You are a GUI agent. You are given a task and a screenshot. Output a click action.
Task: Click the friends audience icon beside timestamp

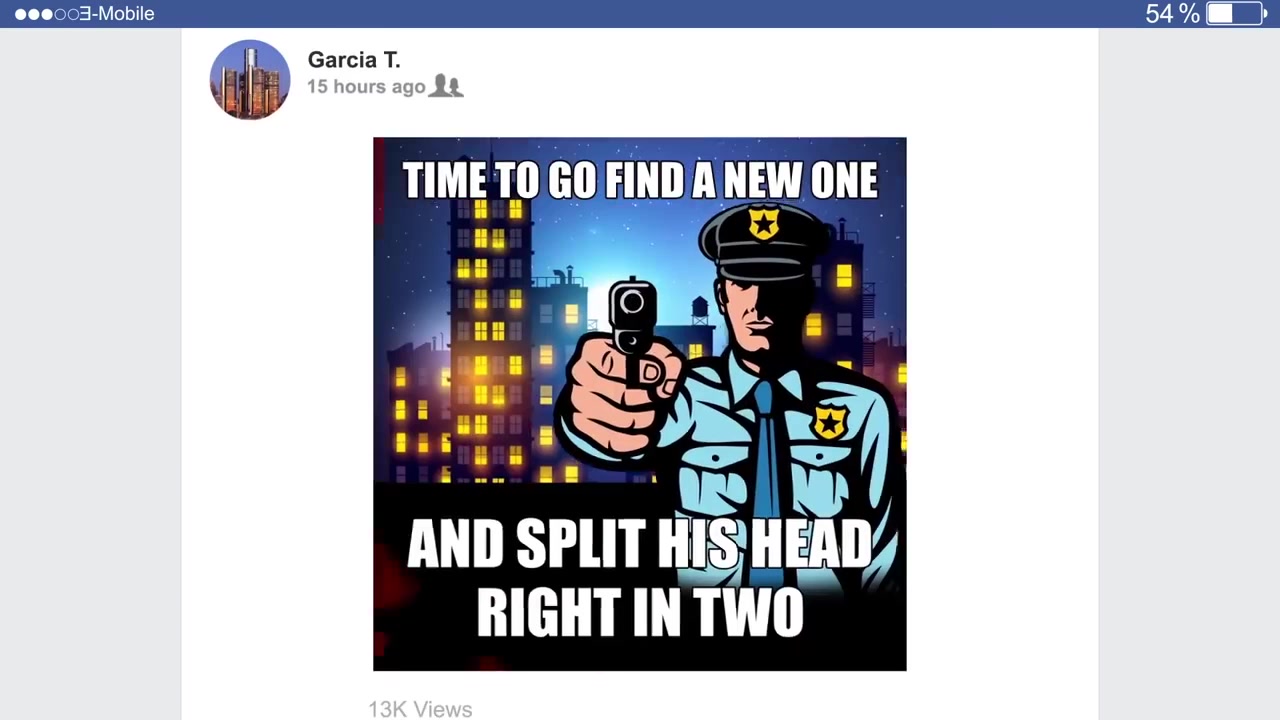point(446,87)
